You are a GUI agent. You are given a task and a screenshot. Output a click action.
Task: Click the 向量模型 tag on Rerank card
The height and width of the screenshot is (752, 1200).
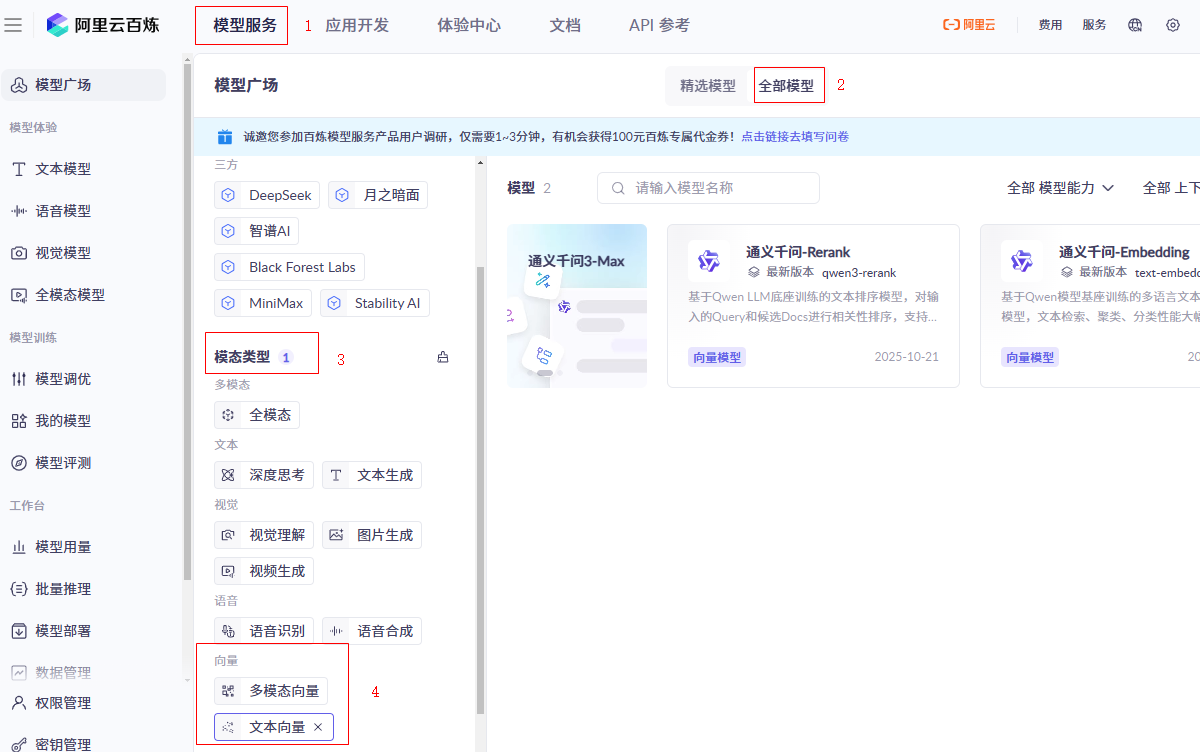tap(717, 357)
